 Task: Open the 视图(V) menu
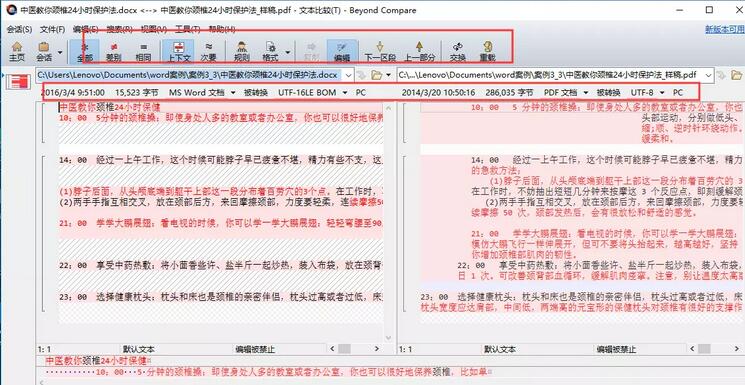pos(154,29)
